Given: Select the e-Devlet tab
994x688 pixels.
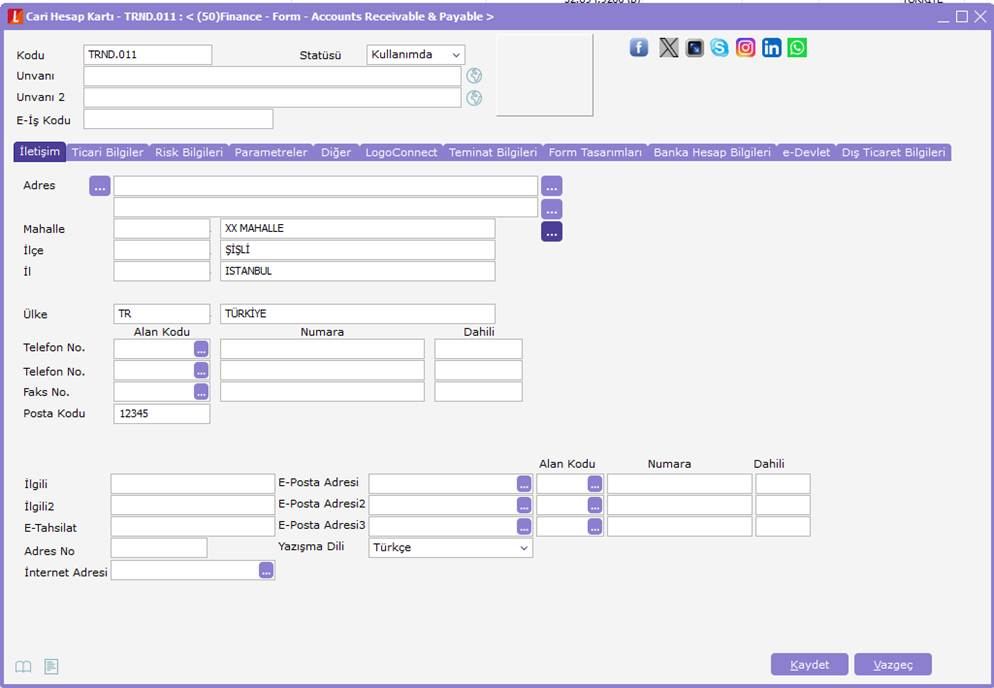Looking at the screenshot, I should coord(806,152).
